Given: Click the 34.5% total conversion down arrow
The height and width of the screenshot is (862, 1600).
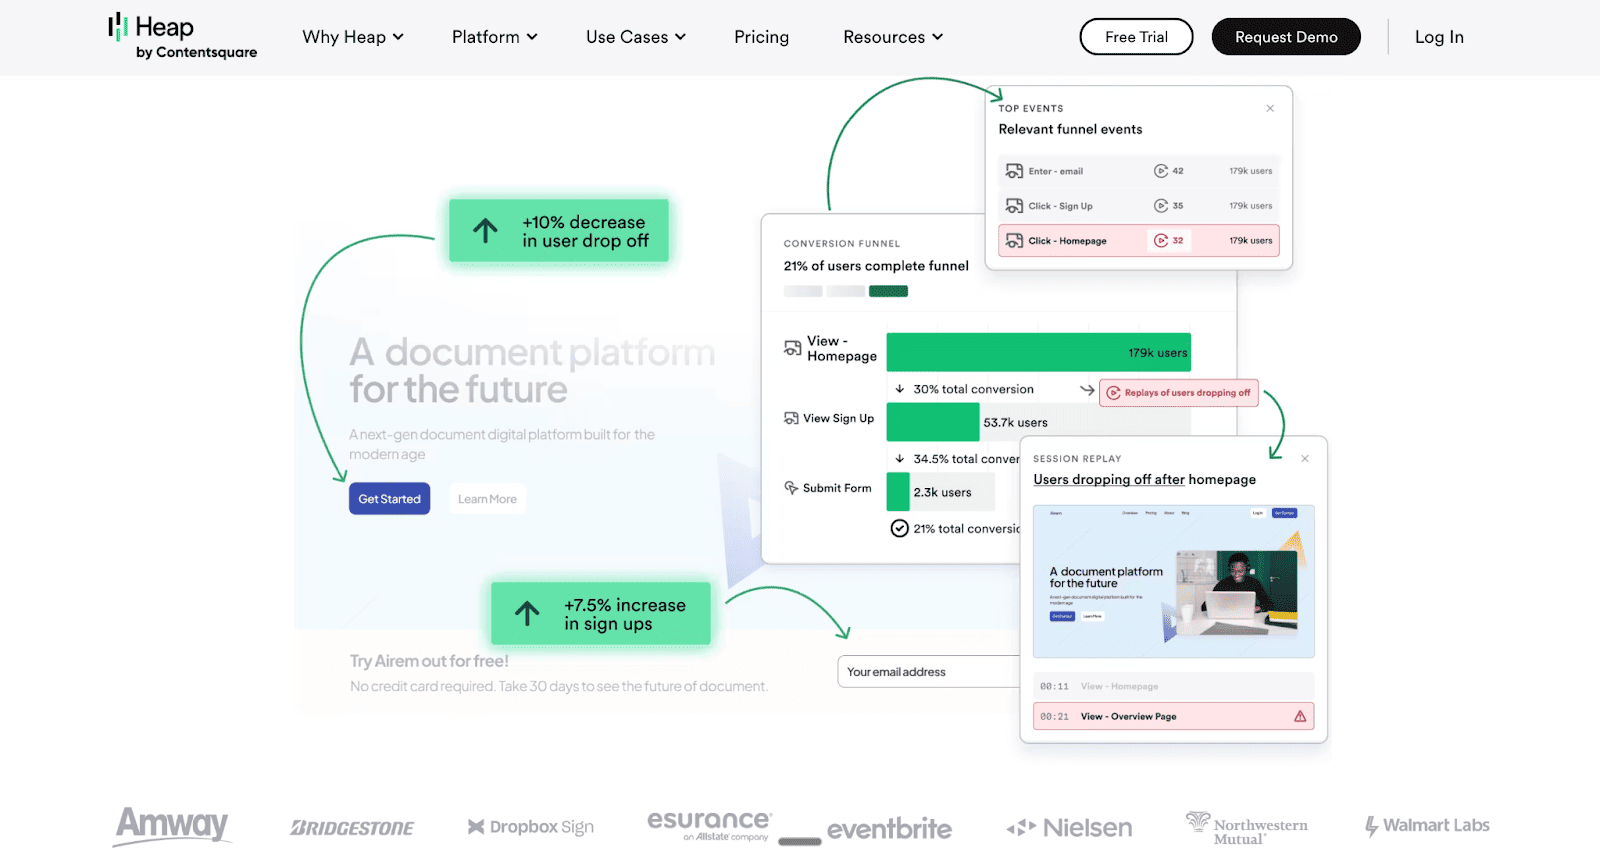Looking at the screenshot, I should (x=900, y=459).
